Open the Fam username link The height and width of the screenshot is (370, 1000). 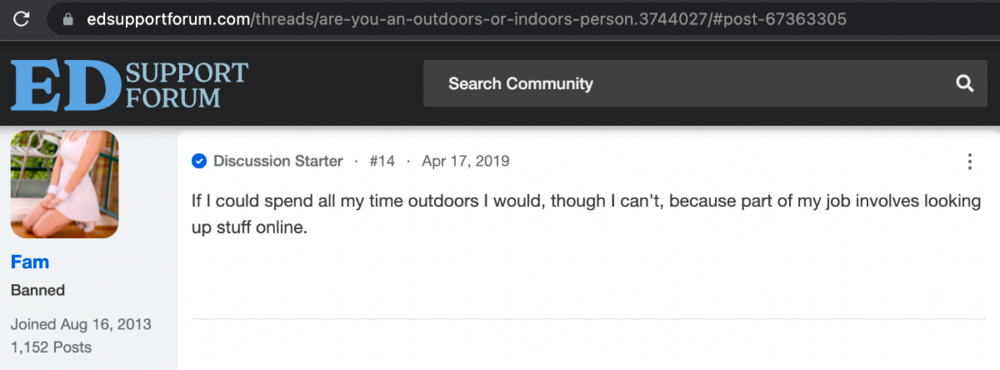30,262
